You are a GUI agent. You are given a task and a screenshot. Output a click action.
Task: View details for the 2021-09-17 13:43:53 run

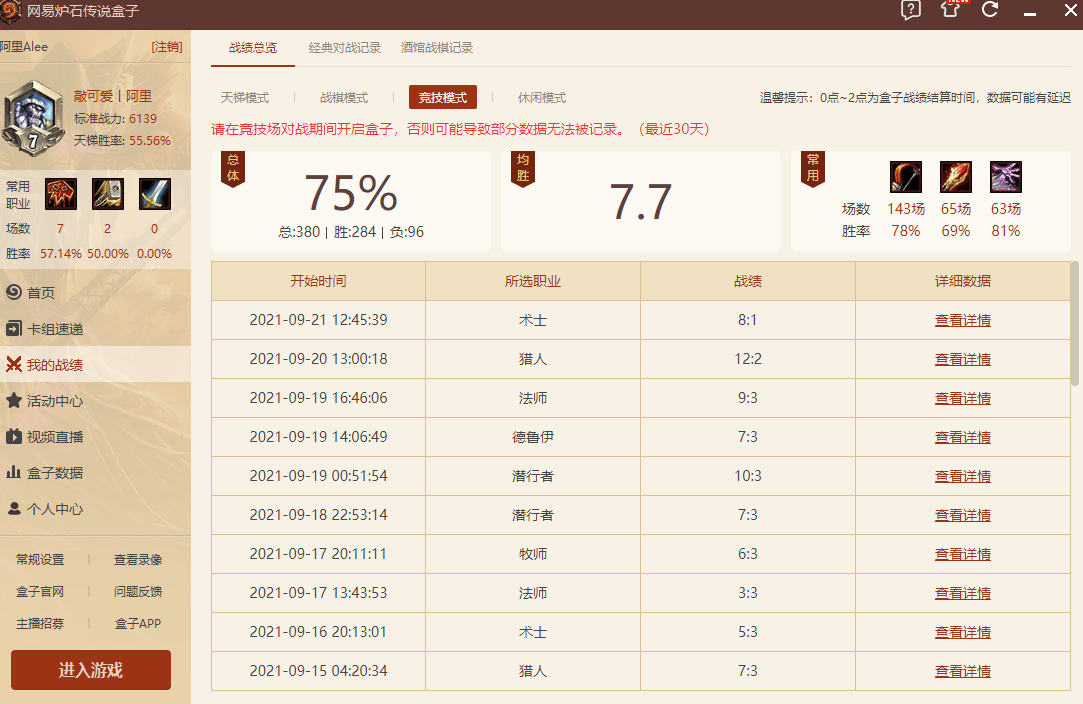(x=963, y=593)
